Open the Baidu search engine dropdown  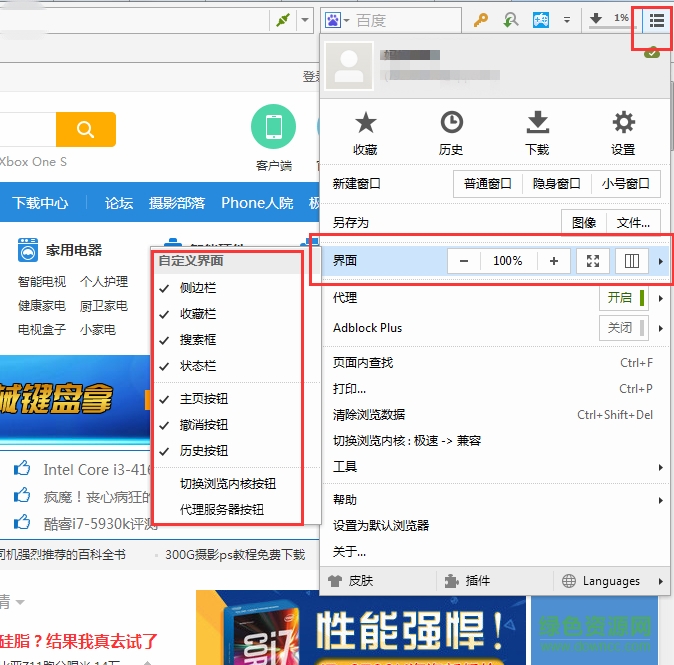click(335, 19)
